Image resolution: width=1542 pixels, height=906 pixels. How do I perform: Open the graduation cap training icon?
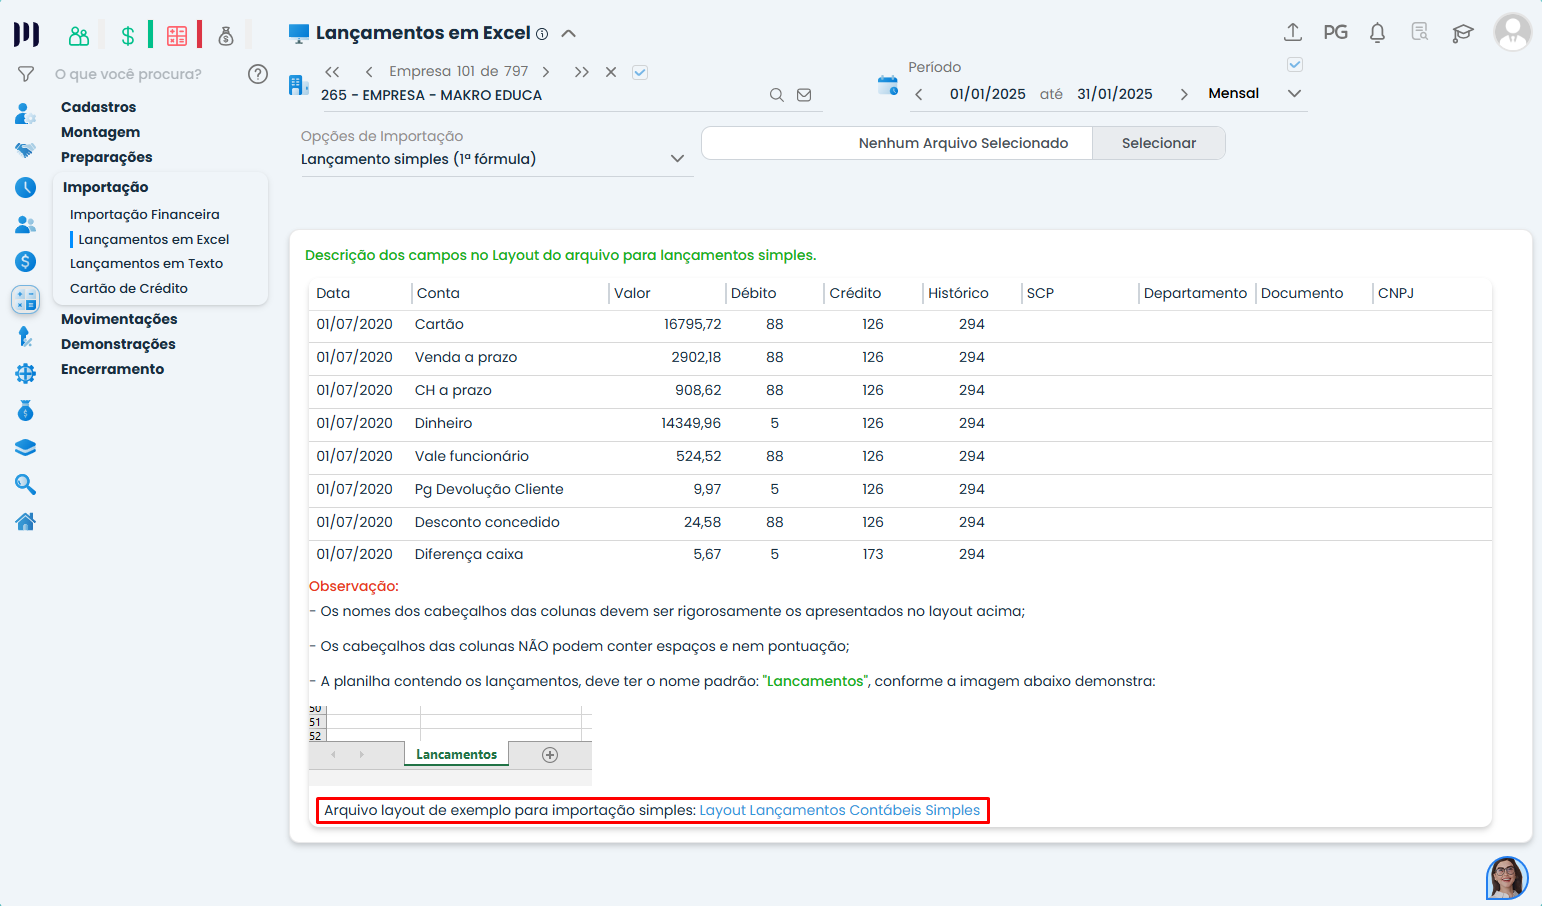point(1462,33)
